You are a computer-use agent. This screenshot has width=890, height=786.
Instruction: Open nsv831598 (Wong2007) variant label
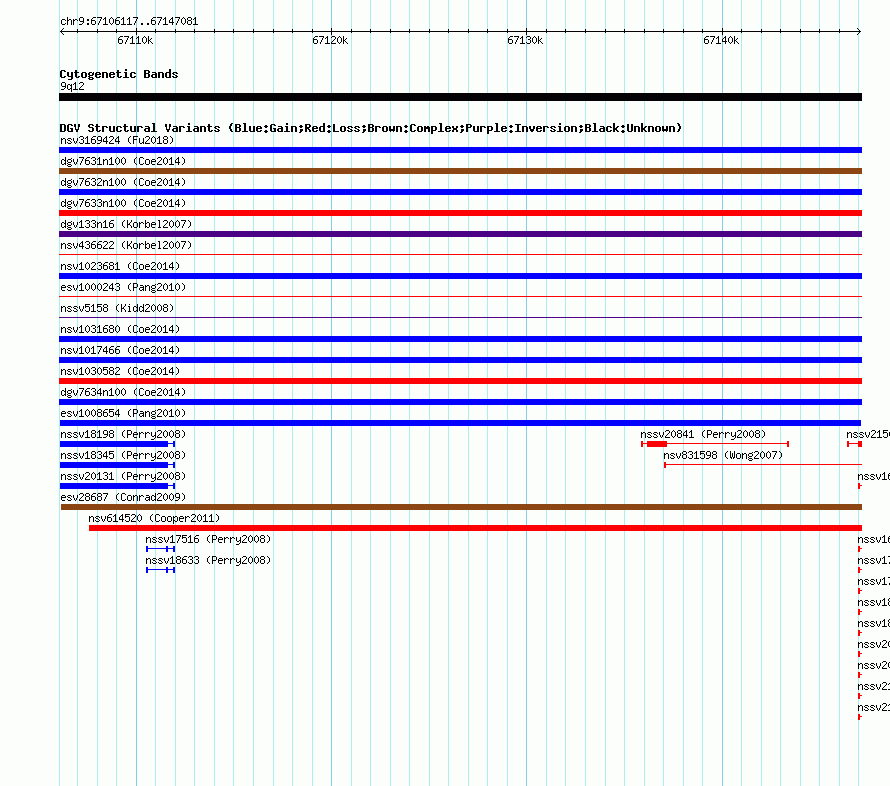[x=723, y=455]
